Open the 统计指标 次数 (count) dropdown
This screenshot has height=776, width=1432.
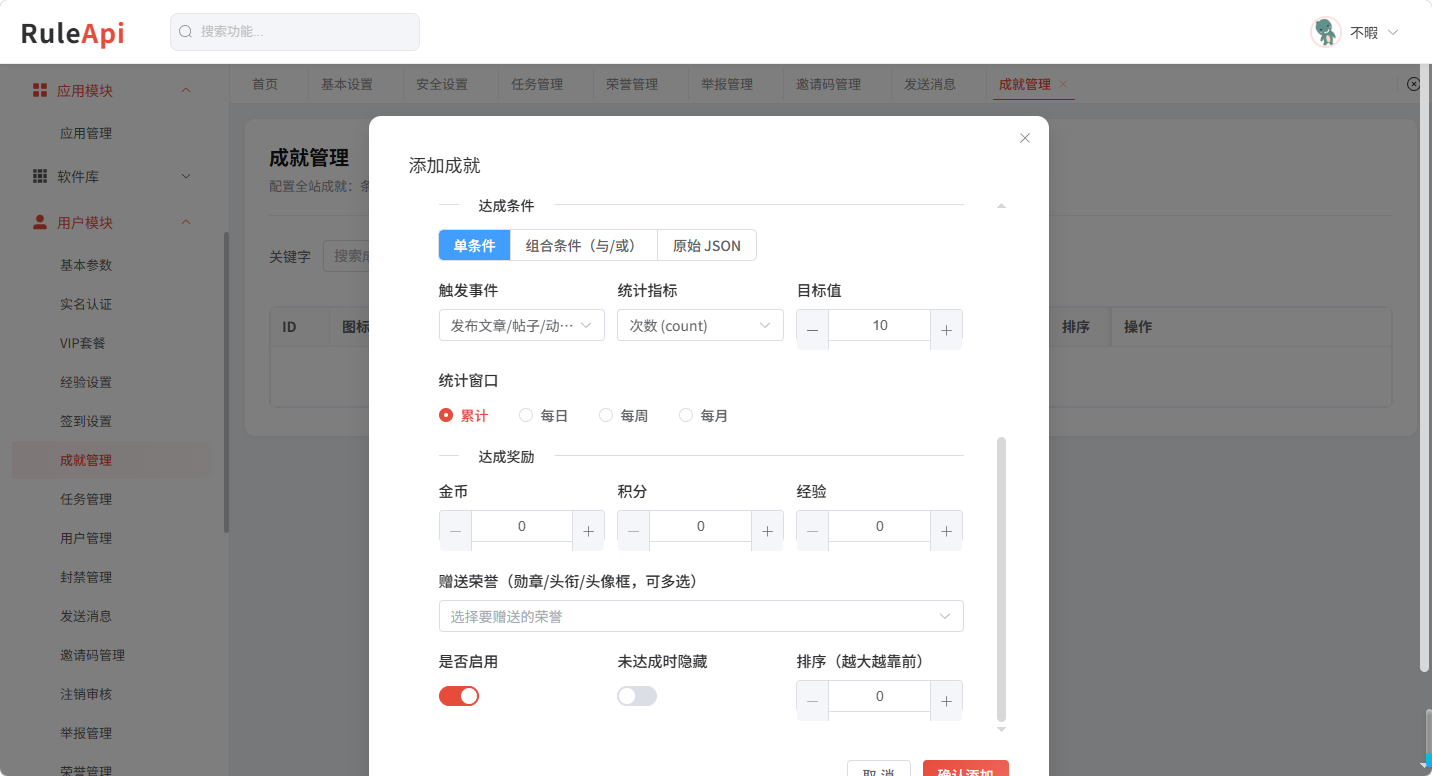[700, 325]
